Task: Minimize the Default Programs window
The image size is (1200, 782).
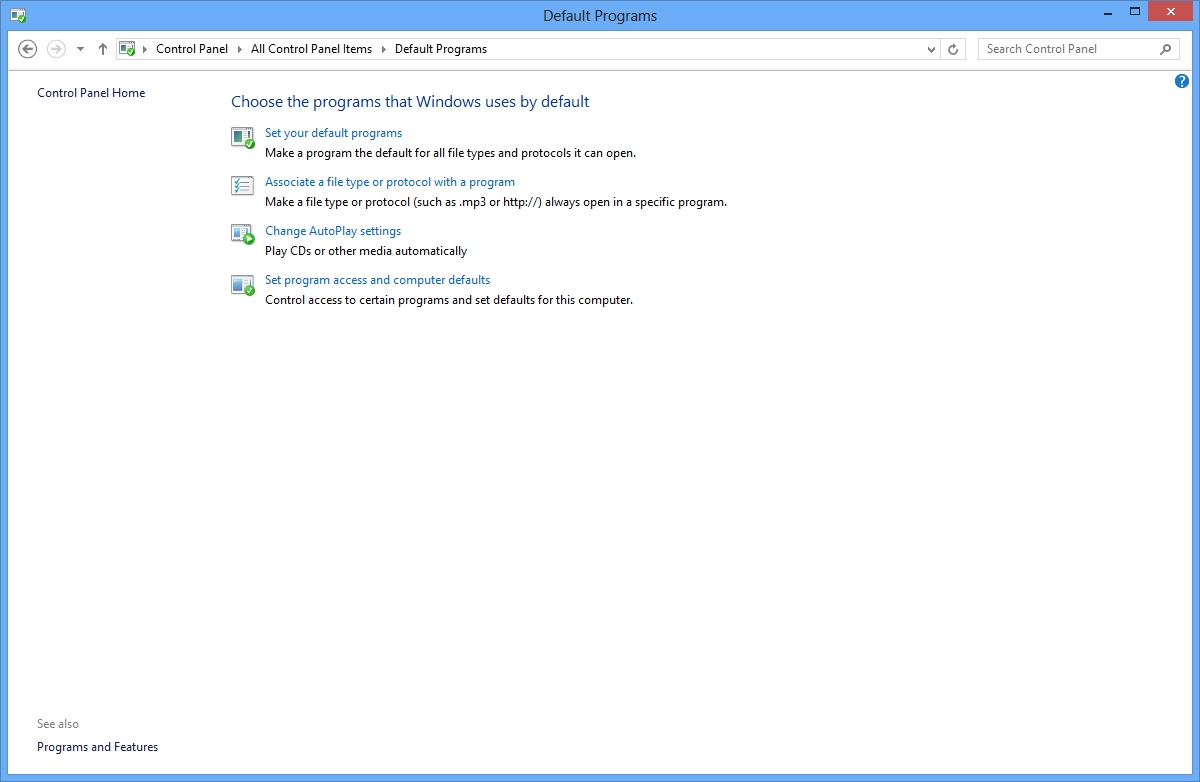Action: click(x=1108, y=12)
